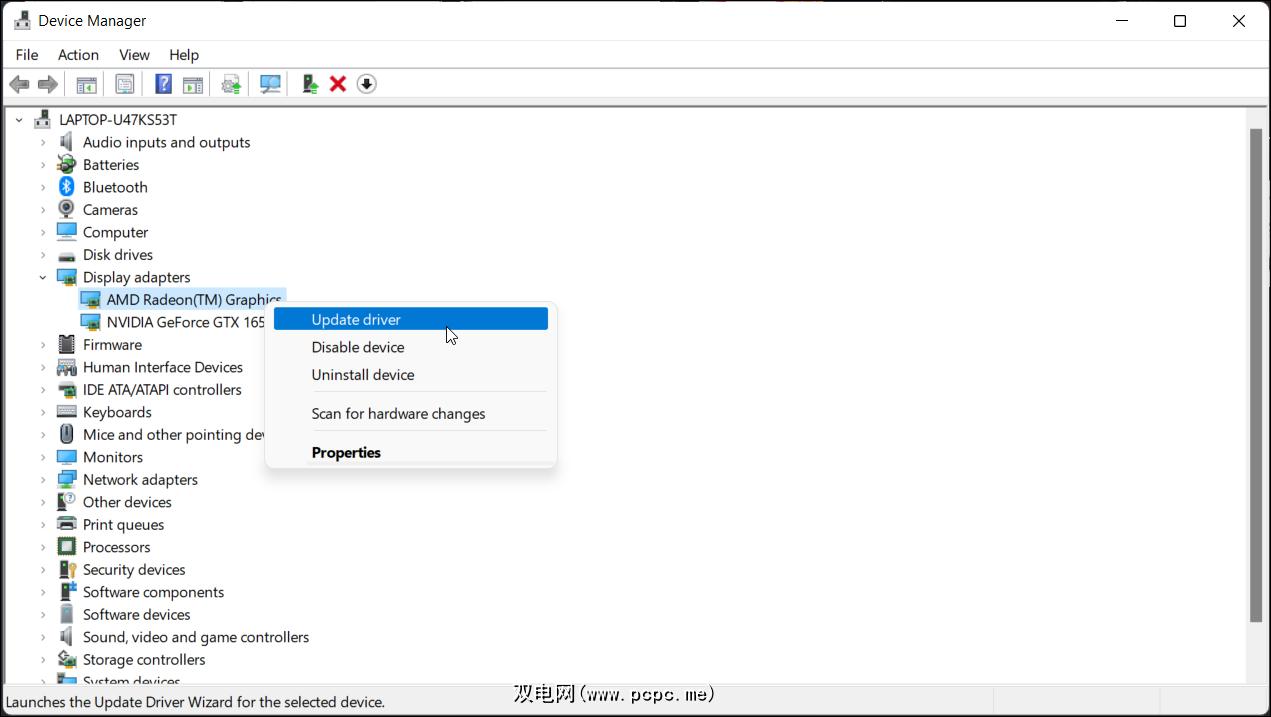Expand the Firmware category arrow

point(43,344)
